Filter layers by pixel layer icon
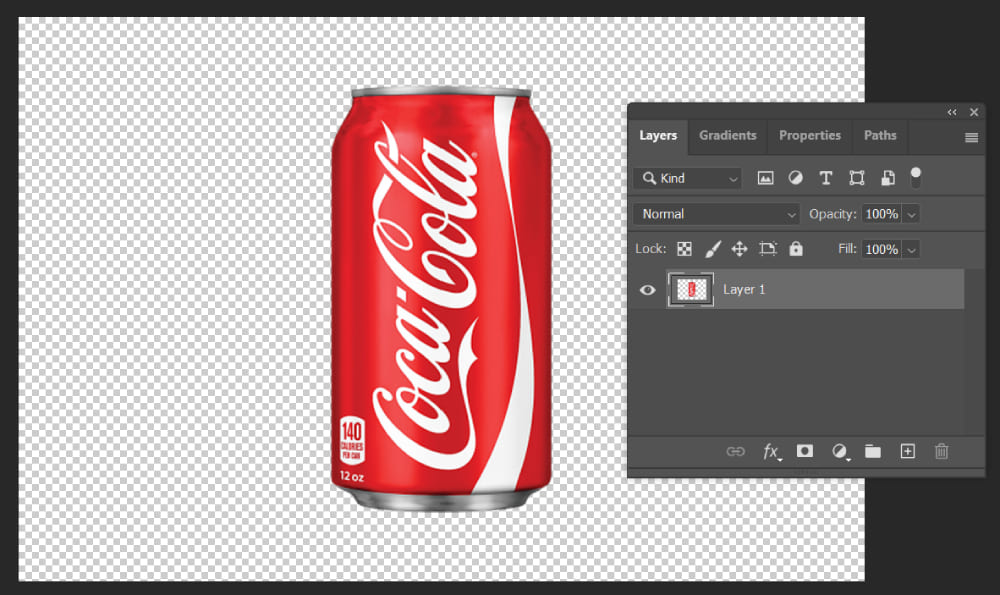This screenshot has width=1000, height=595. 766,178
